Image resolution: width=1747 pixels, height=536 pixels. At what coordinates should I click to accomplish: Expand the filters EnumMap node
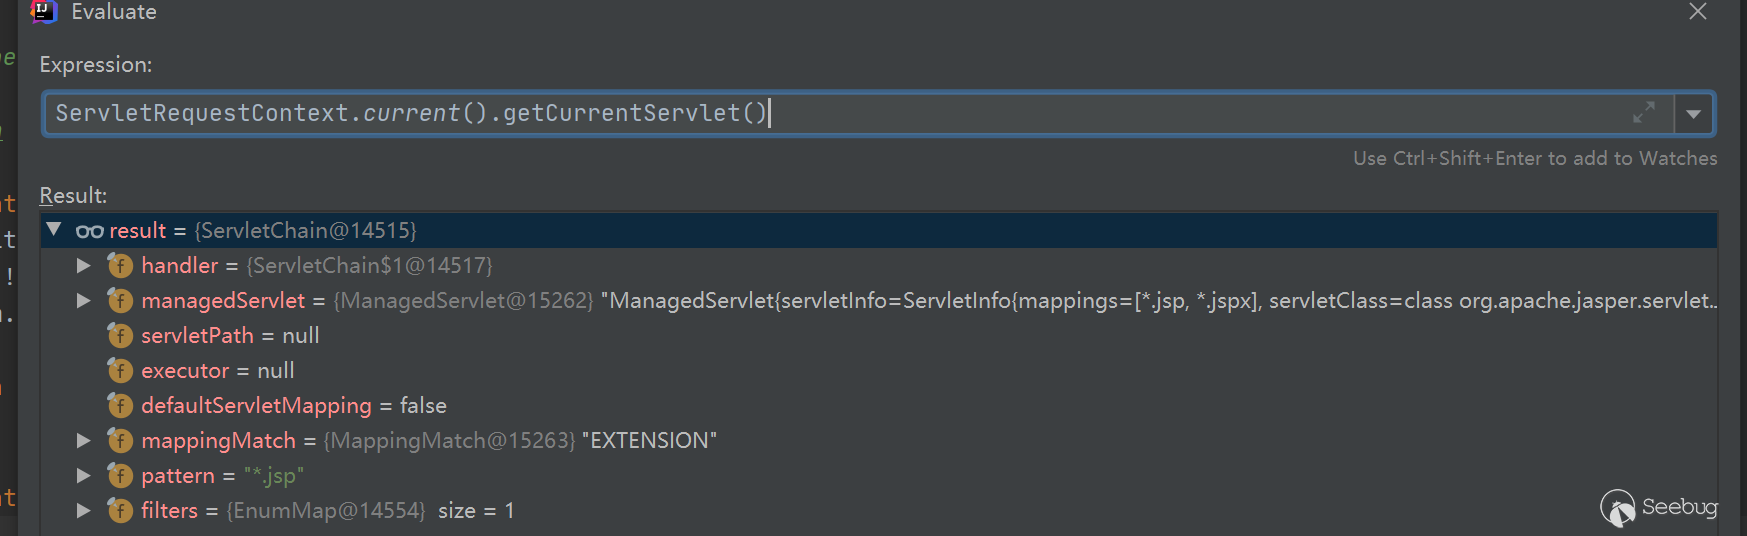tap(84, 510)
